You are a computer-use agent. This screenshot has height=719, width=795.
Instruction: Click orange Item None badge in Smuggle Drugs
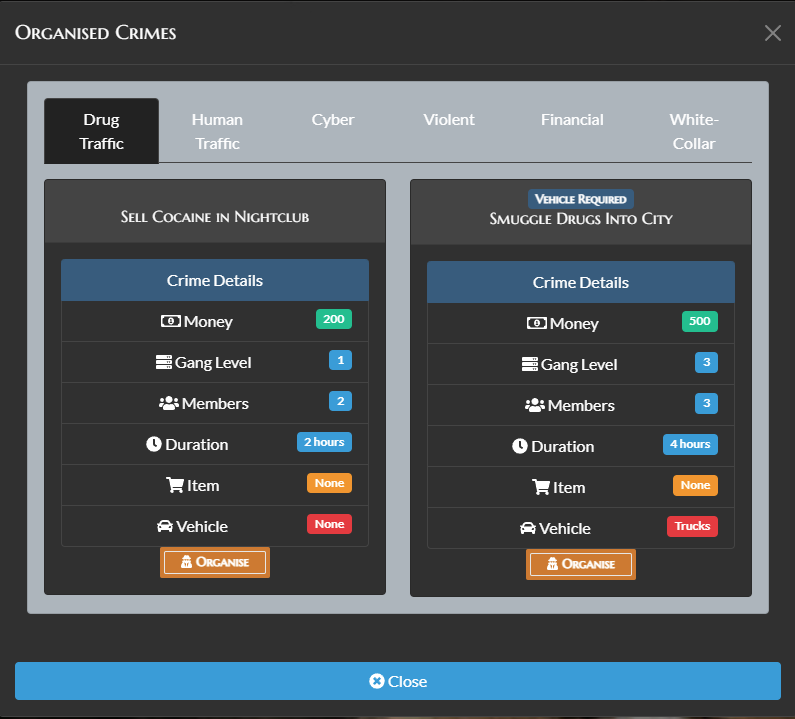[696, 485]
